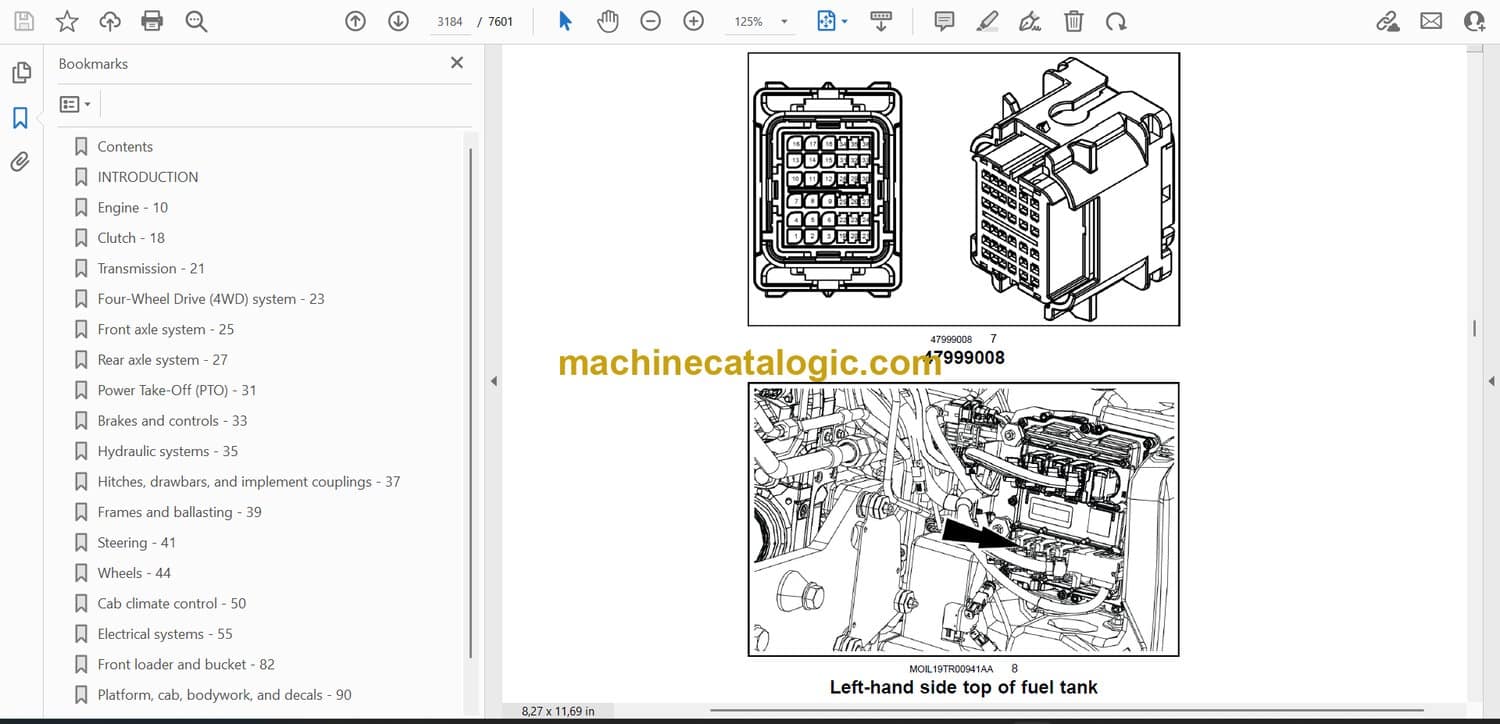This screenshot has width=1500, height=724.
Task: Jump to Hydraulic systems - 35 bookmark
Action: pyautogui.click(x=167, y=451)
